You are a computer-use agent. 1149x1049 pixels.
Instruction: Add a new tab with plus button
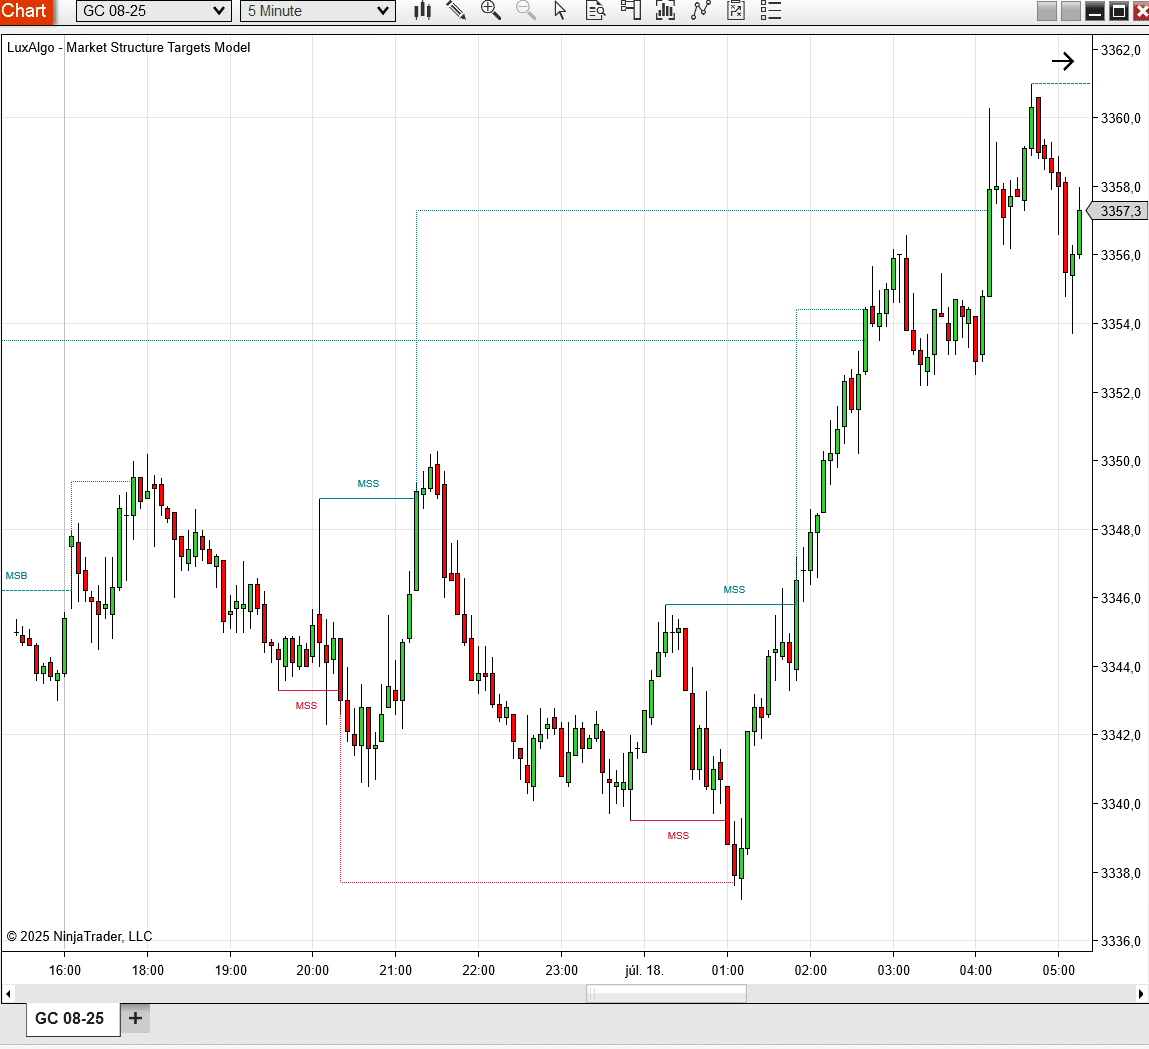(136, 1019)
